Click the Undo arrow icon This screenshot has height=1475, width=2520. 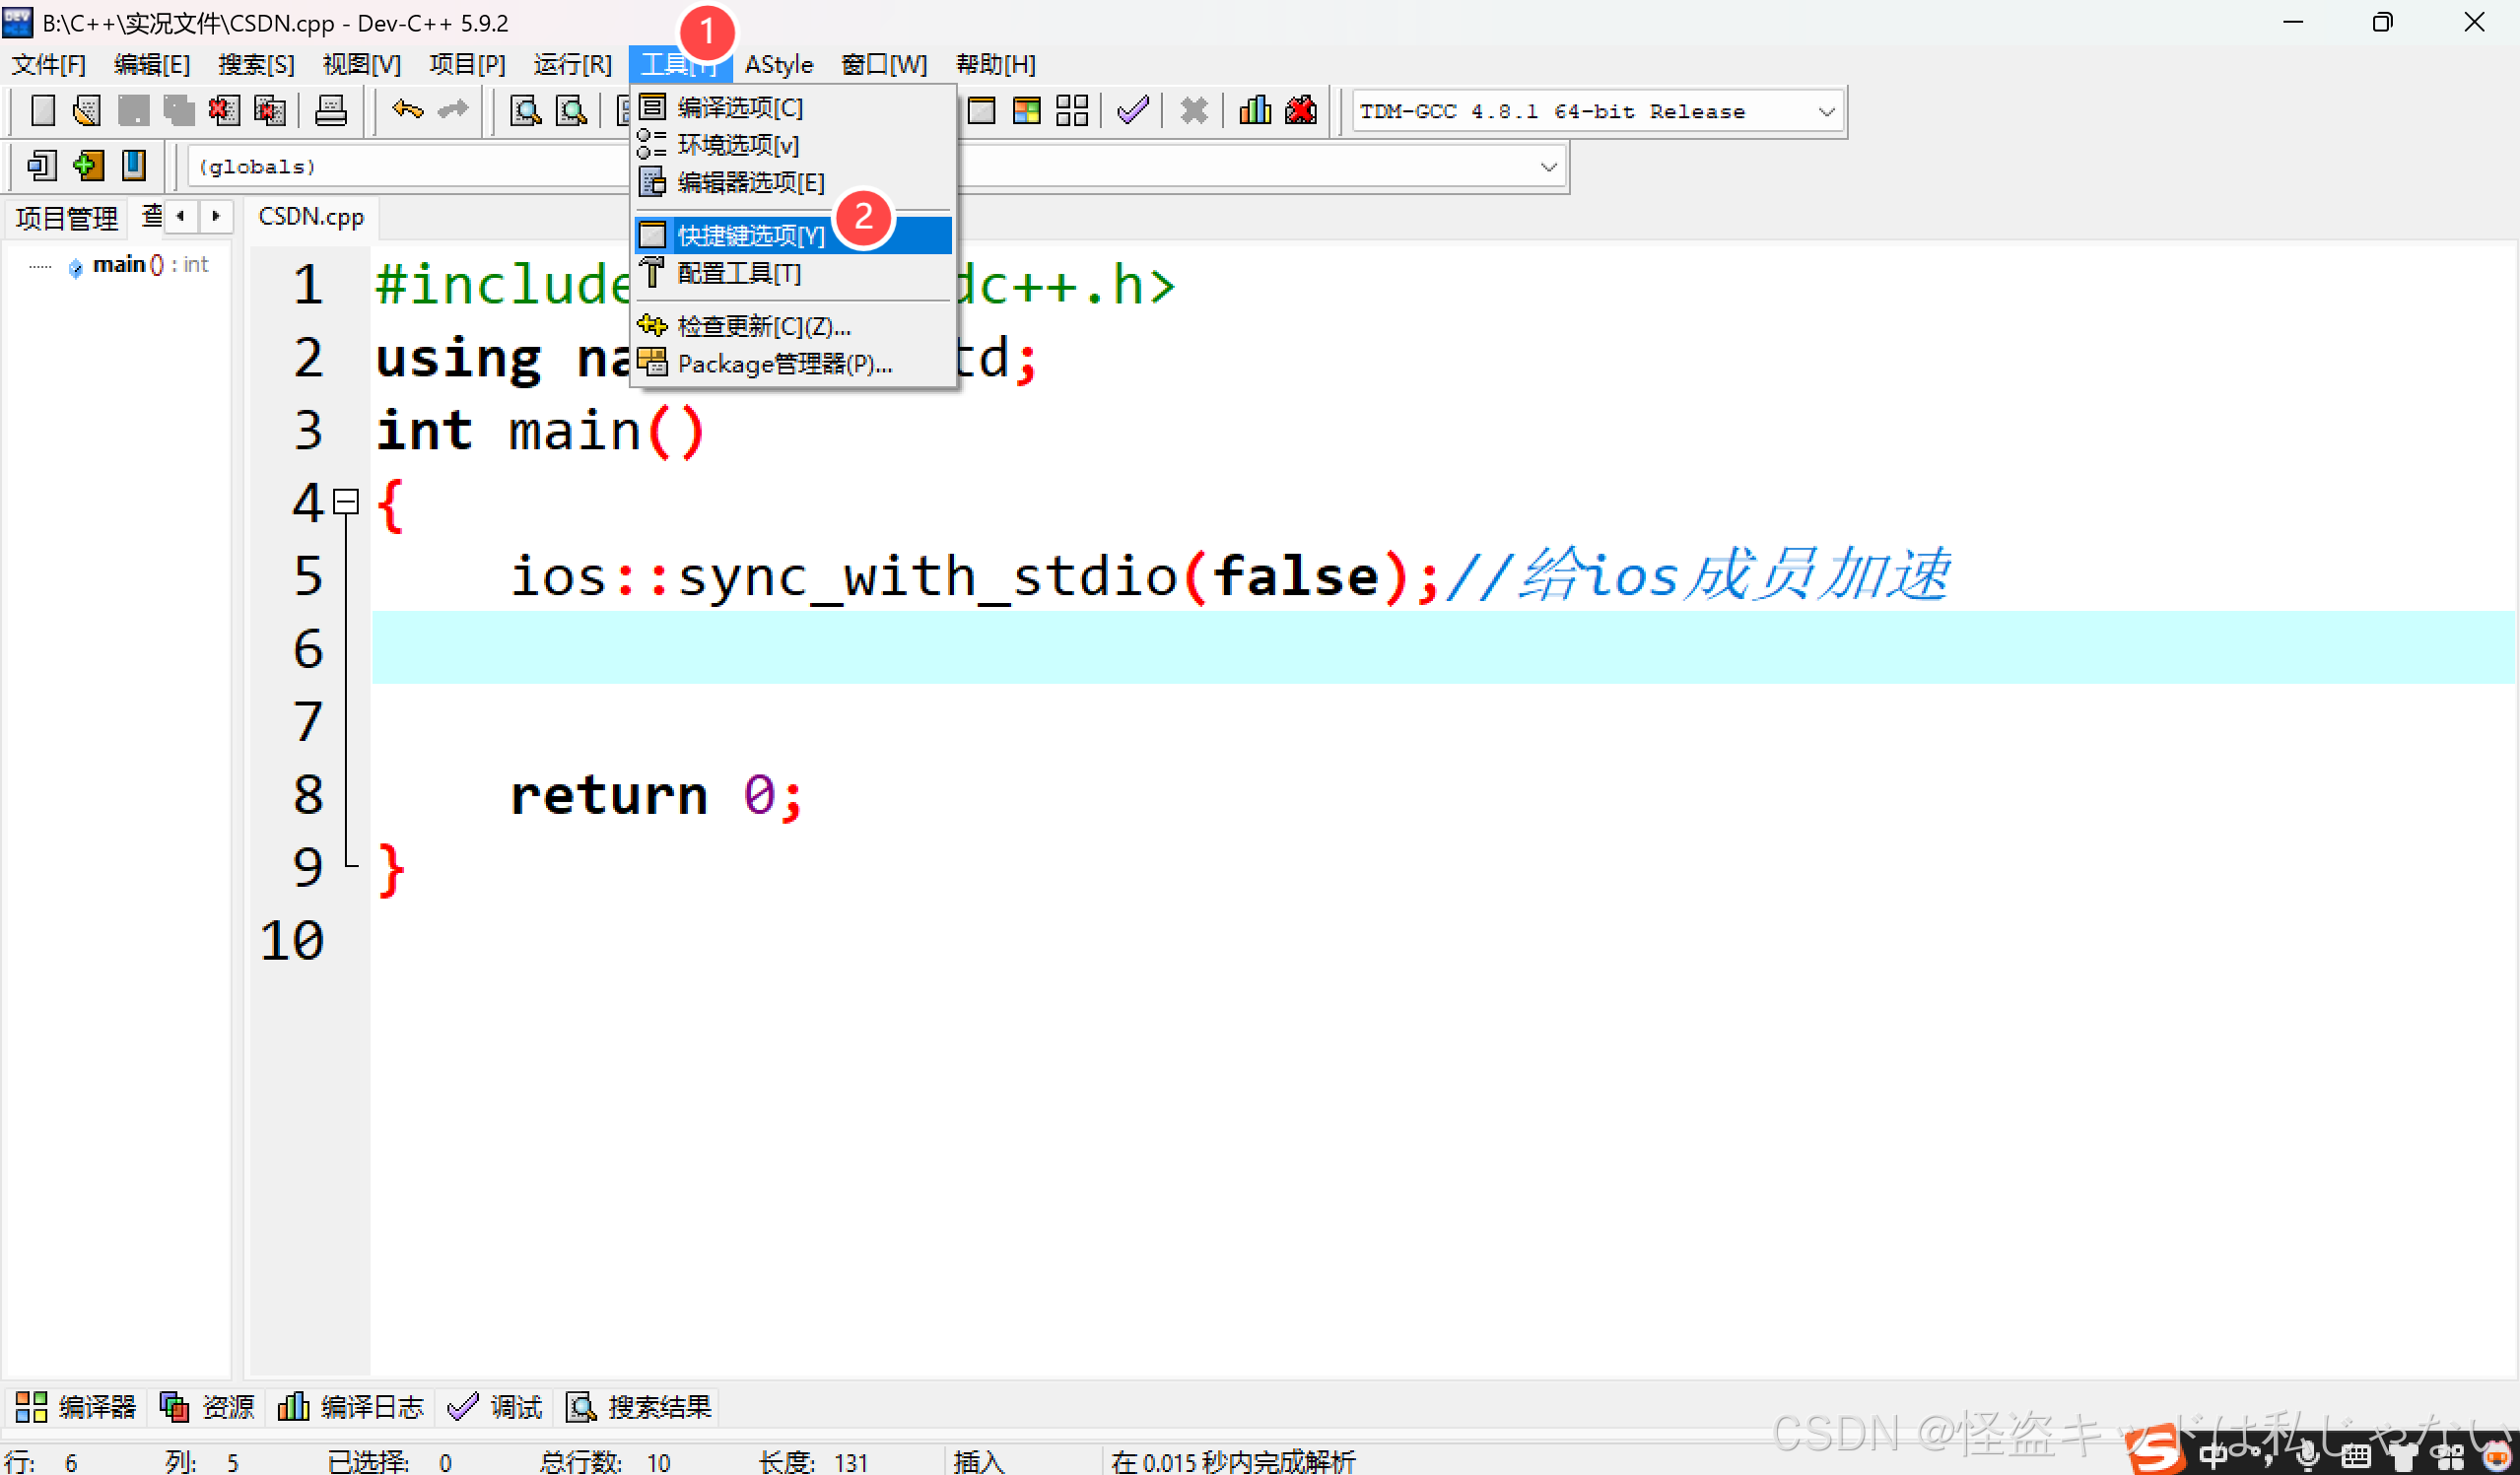pyautogui.click(x=407, y=110)
